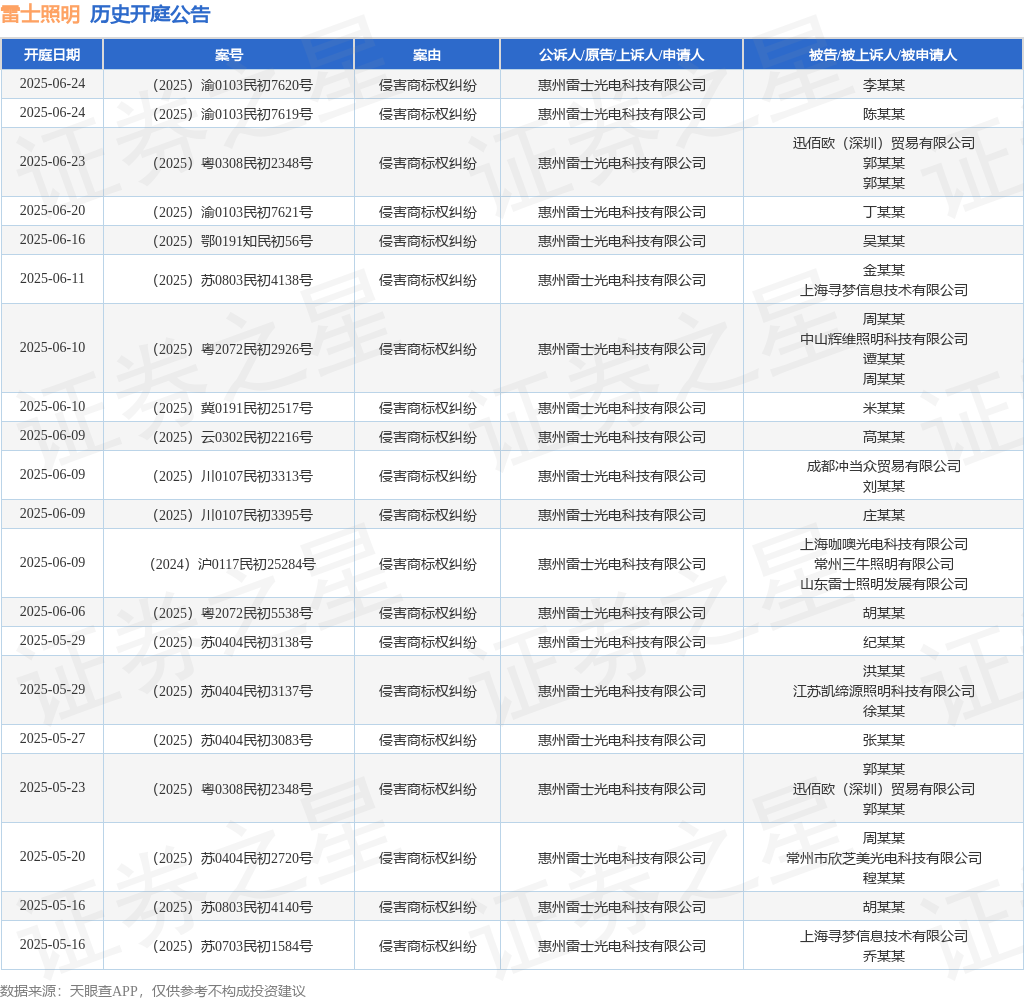Click defendant 刘某某
The width and height of the screenshot is (1024, 1000).
[x=884, y=487]
